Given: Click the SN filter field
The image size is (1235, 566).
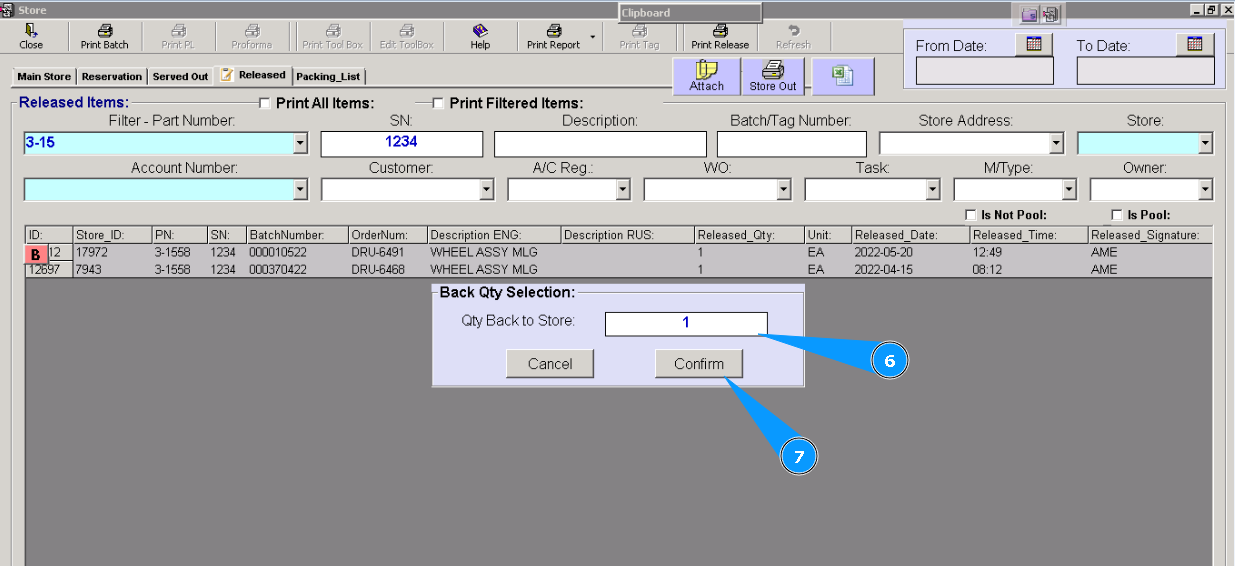Looking at the screenshot, I should tap(401, 143).
